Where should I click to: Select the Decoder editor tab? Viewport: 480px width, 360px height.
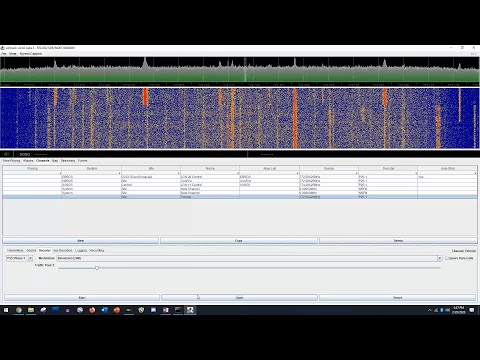tap(45, 250)
